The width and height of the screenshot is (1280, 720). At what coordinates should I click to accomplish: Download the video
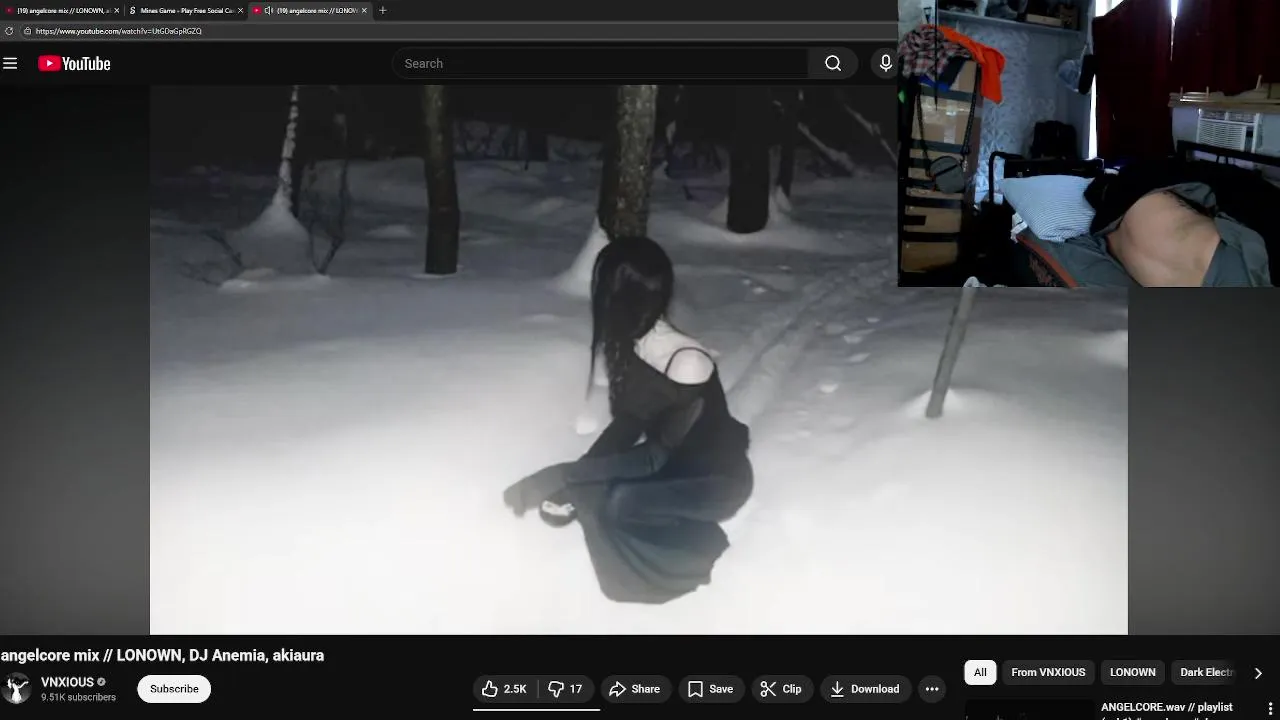(865, 688)
